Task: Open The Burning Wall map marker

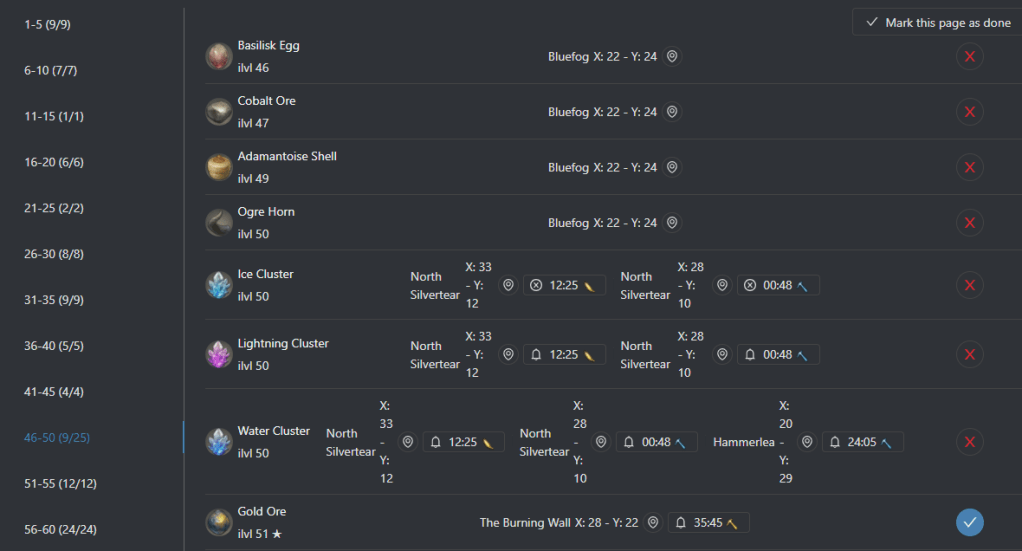Action: tap(653, 523)
